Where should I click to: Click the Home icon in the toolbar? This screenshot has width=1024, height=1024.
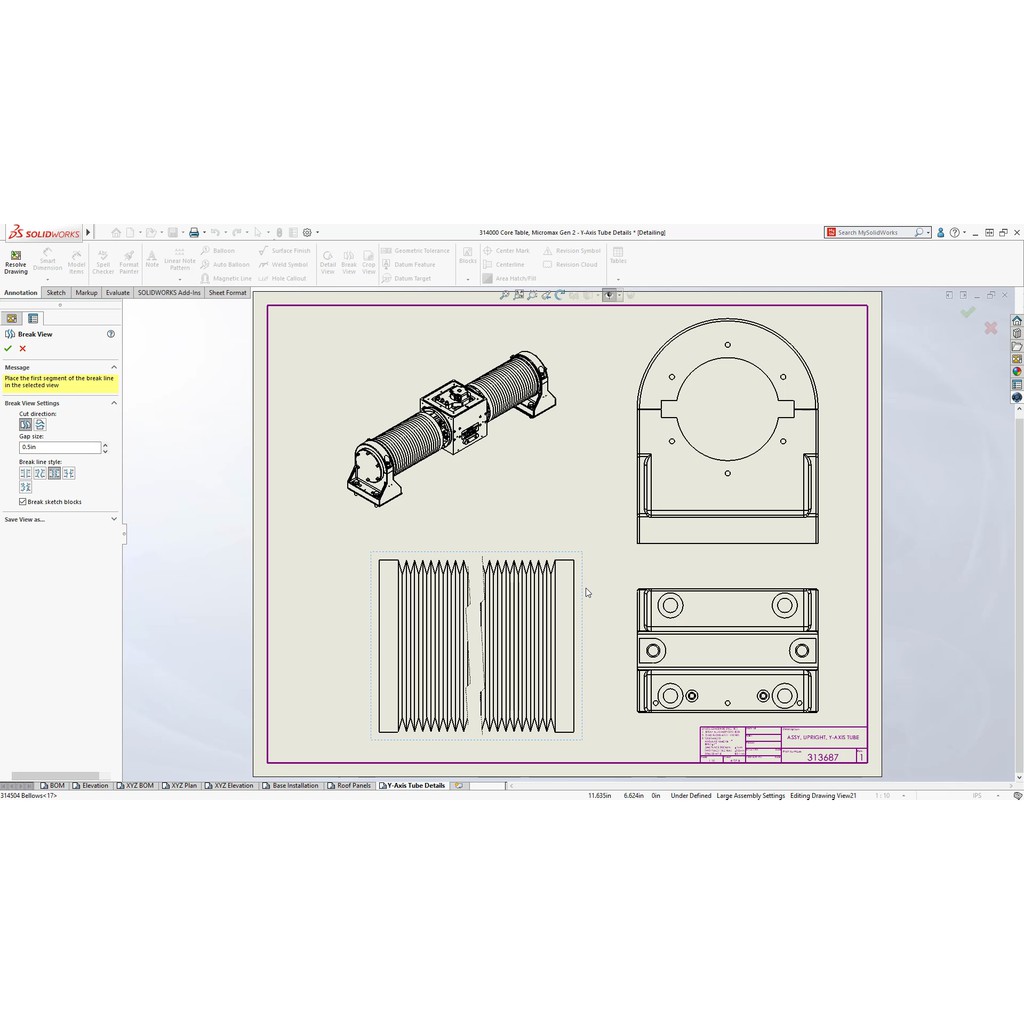pos(116,232)
